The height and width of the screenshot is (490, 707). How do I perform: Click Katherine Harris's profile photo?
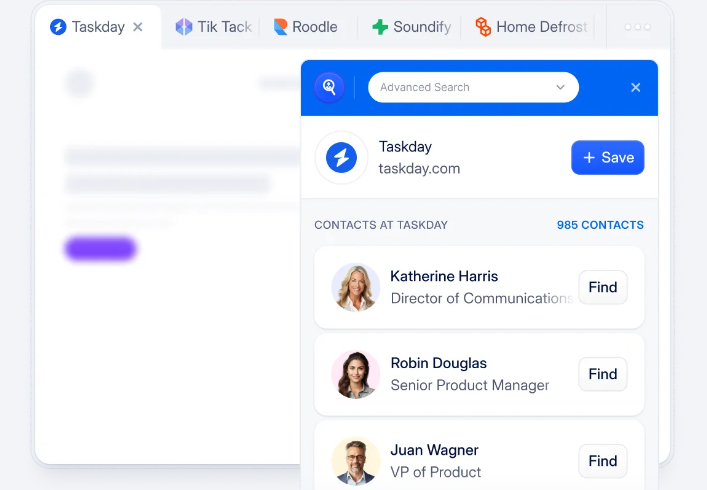click(x=355, y=287)
